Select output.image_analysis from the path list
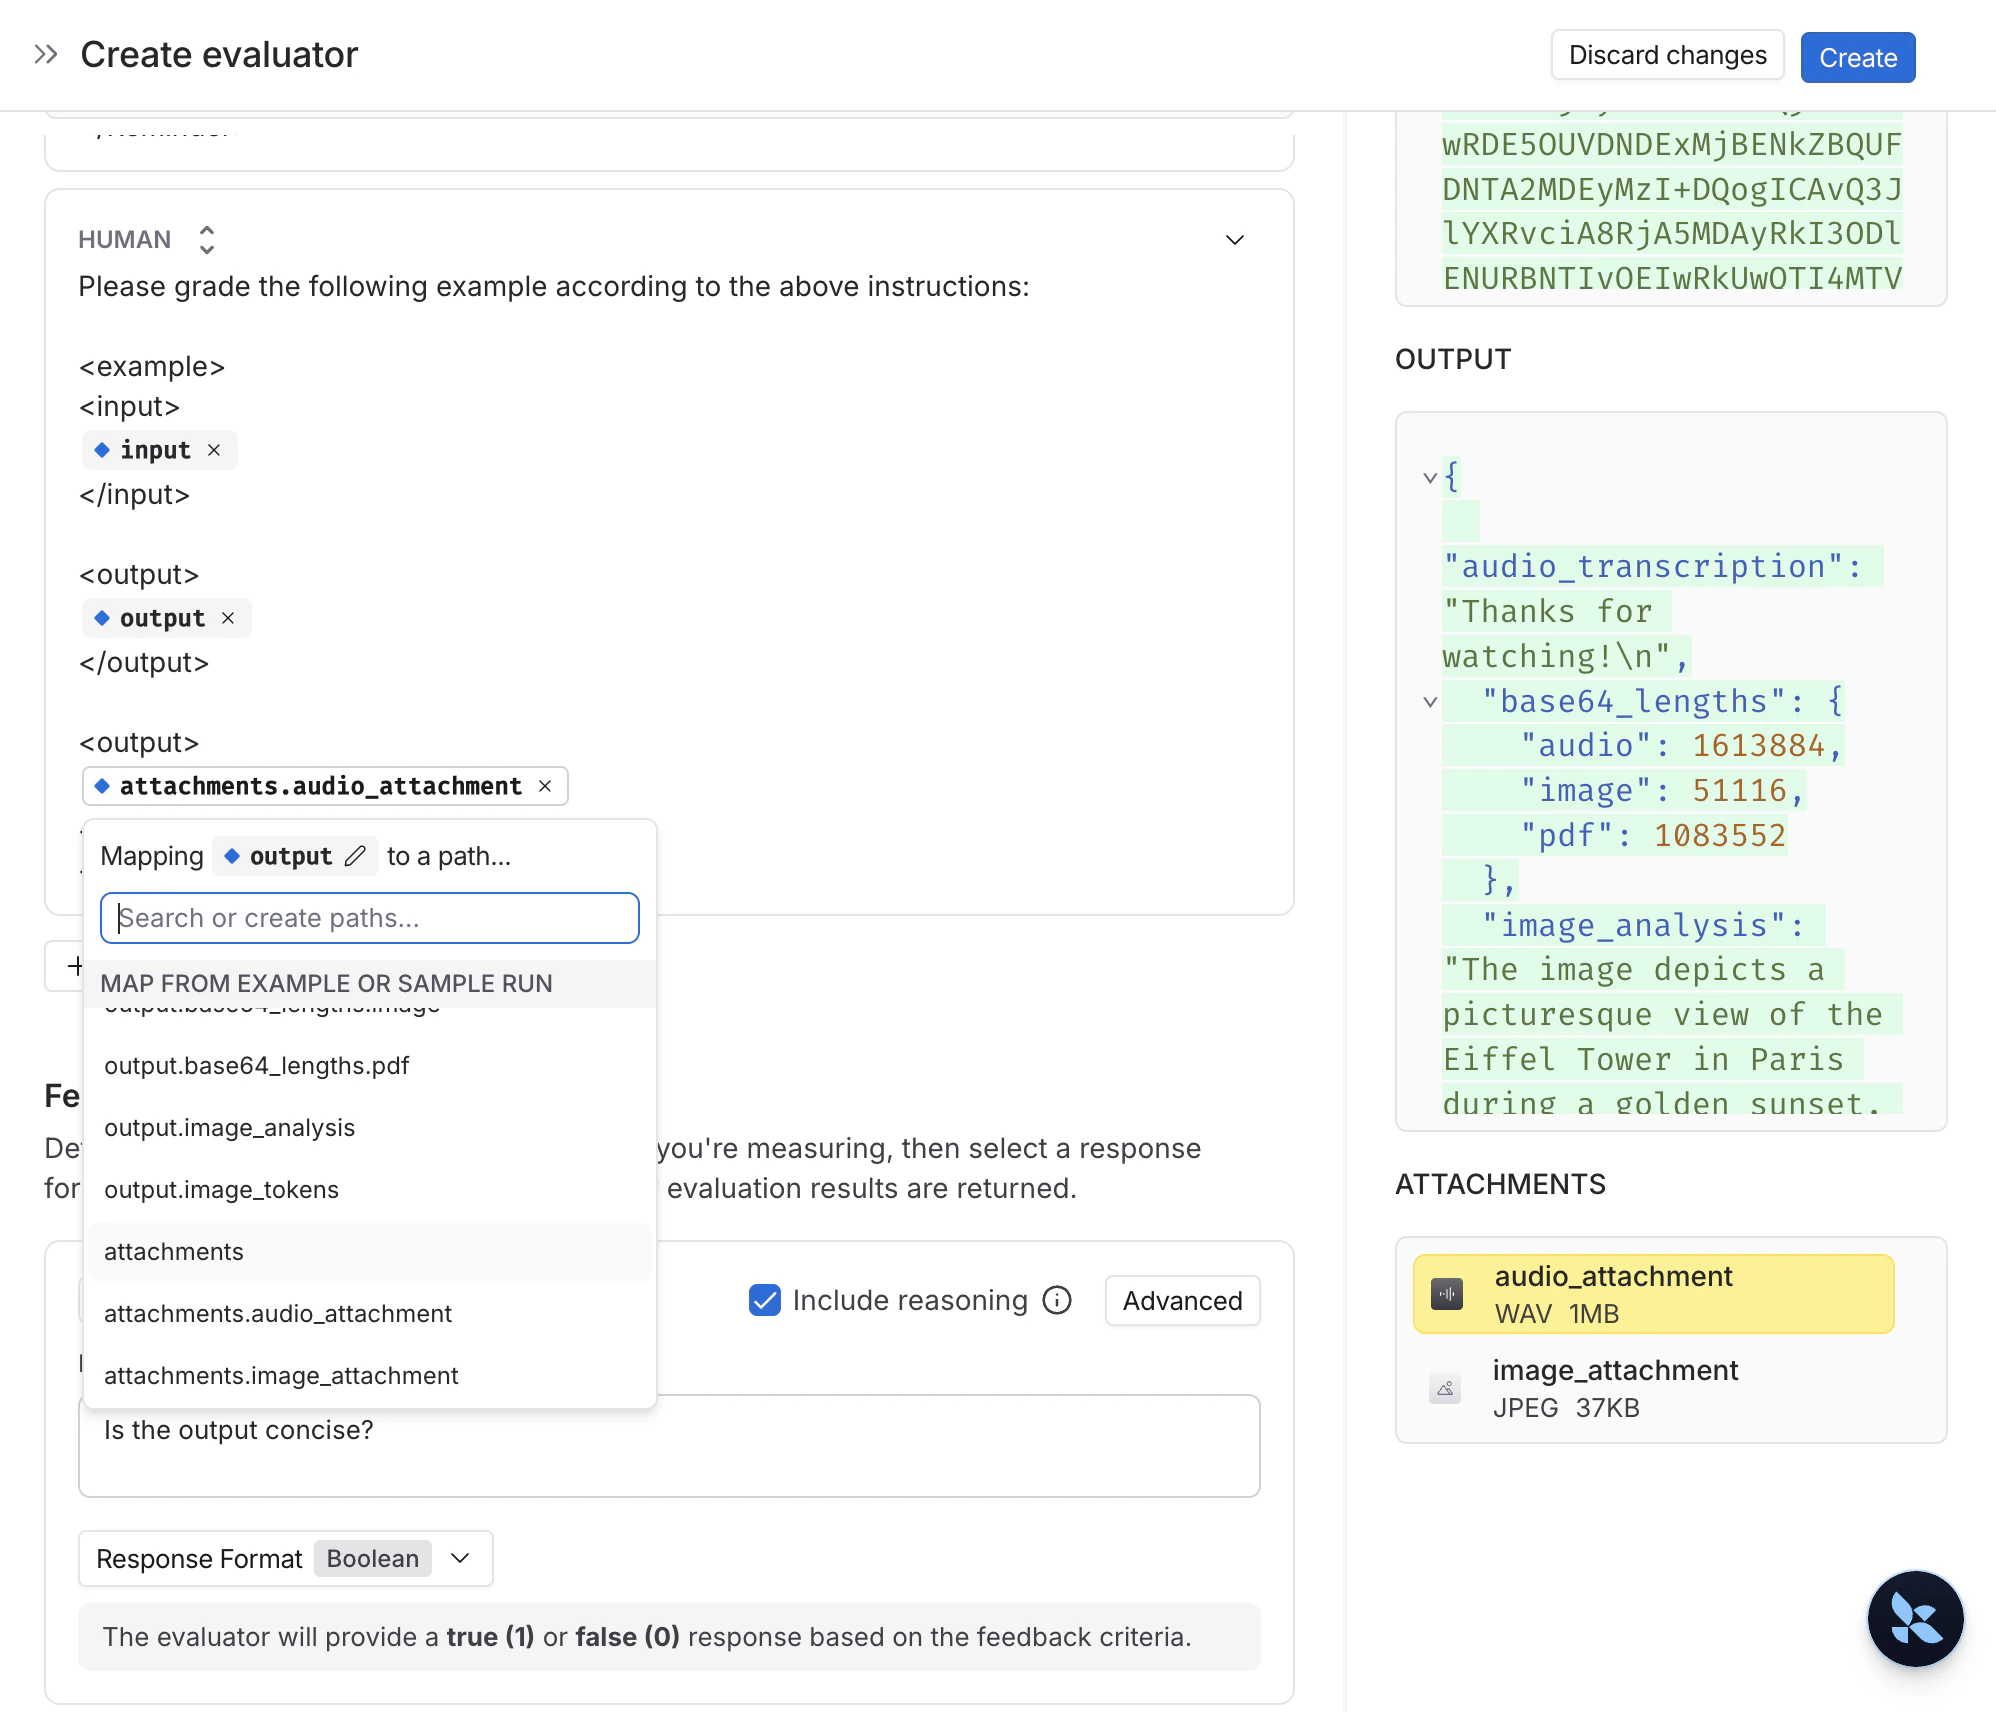 pos(229,1128)
